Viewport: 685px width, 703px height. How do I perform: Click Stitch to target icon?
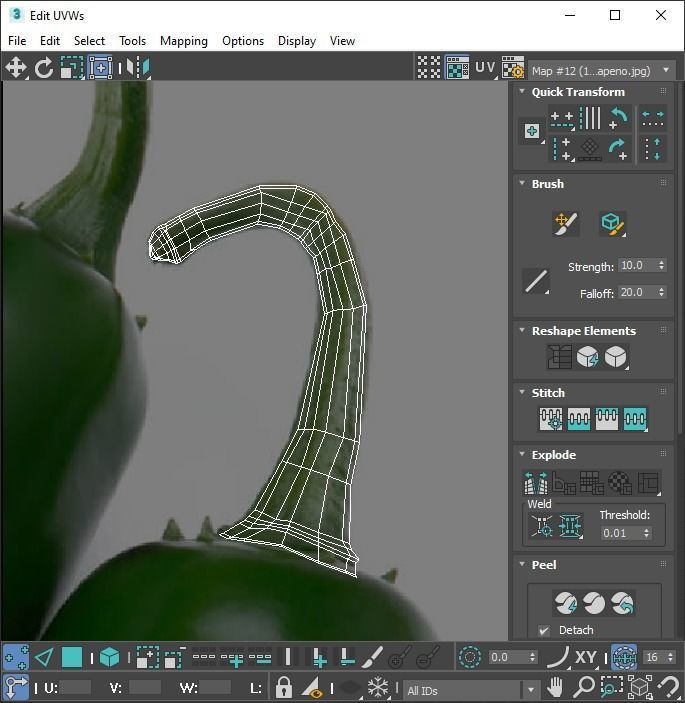(x=551, y=419)
